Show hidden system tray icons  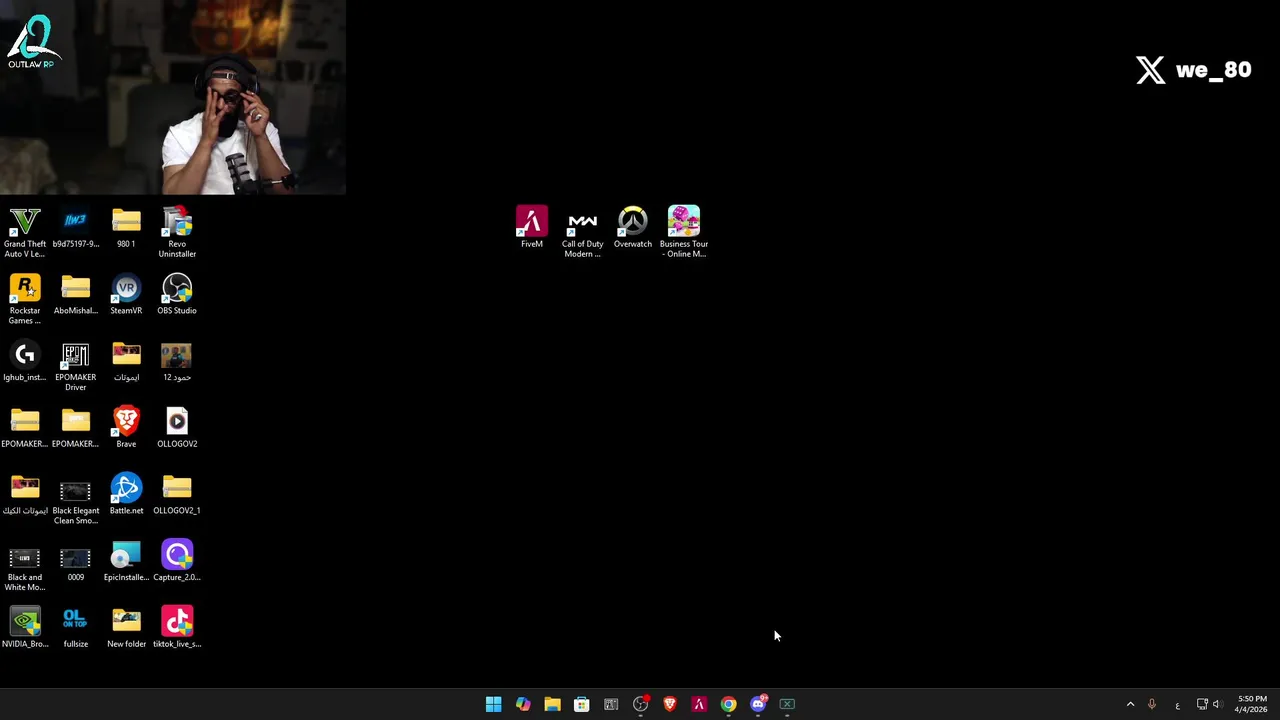tap(1131, 704)
